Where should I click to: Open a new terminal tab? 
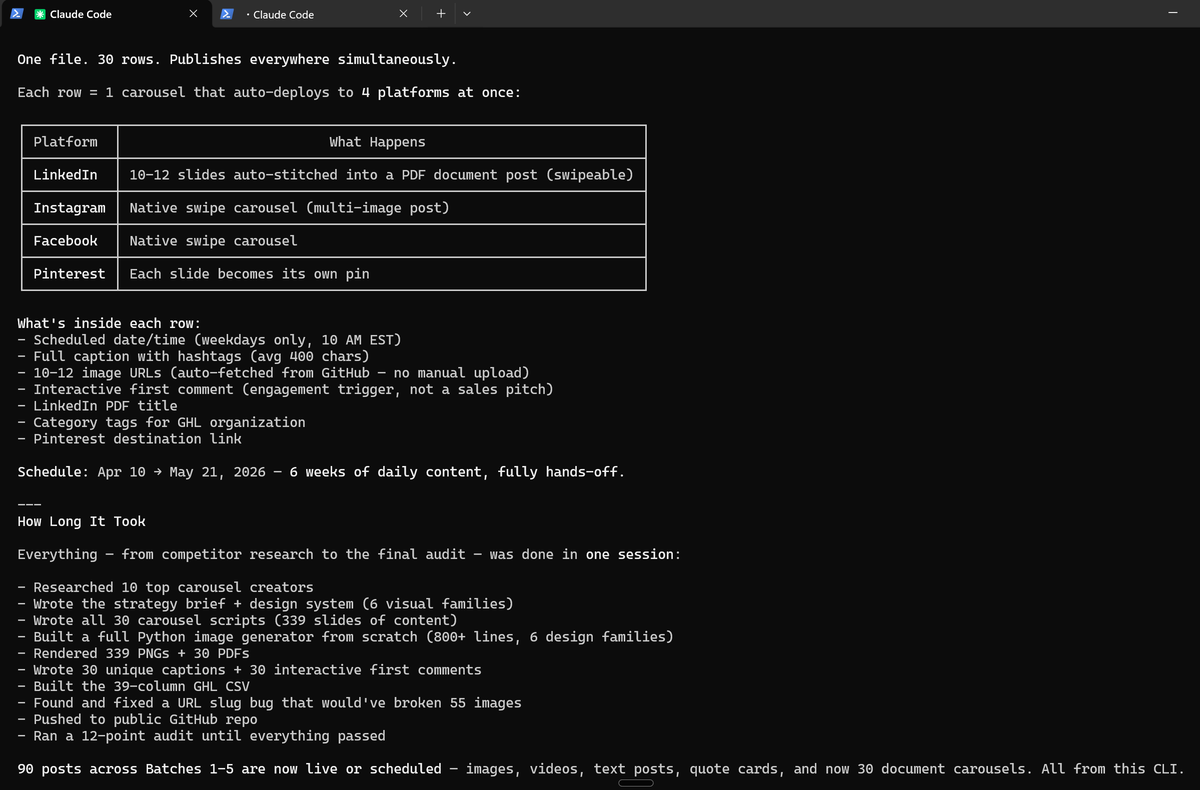pos(440,14)
